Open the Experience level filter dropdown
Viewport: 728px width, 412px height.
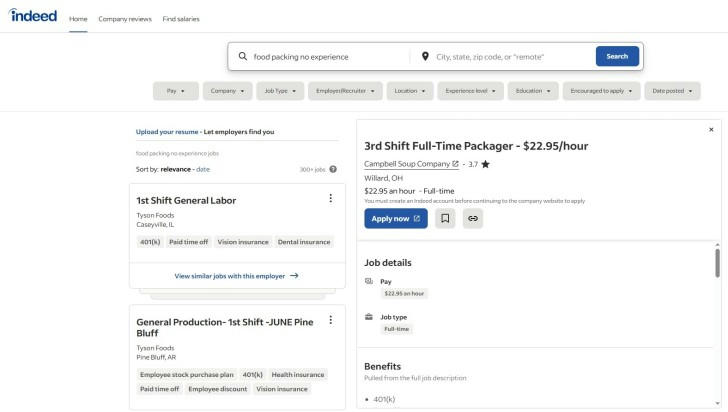click(470, 91)
